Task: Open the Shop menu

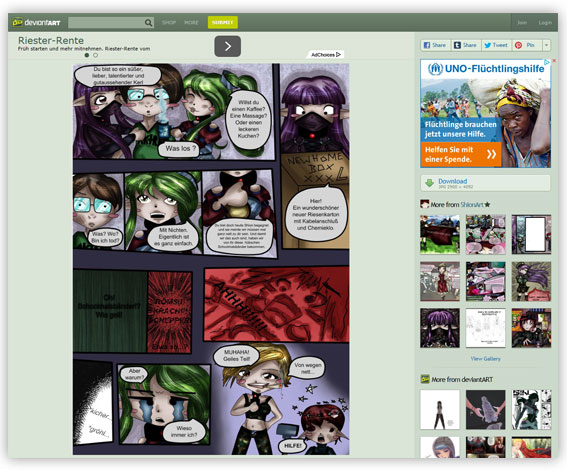Action: (x=169, y=22)
